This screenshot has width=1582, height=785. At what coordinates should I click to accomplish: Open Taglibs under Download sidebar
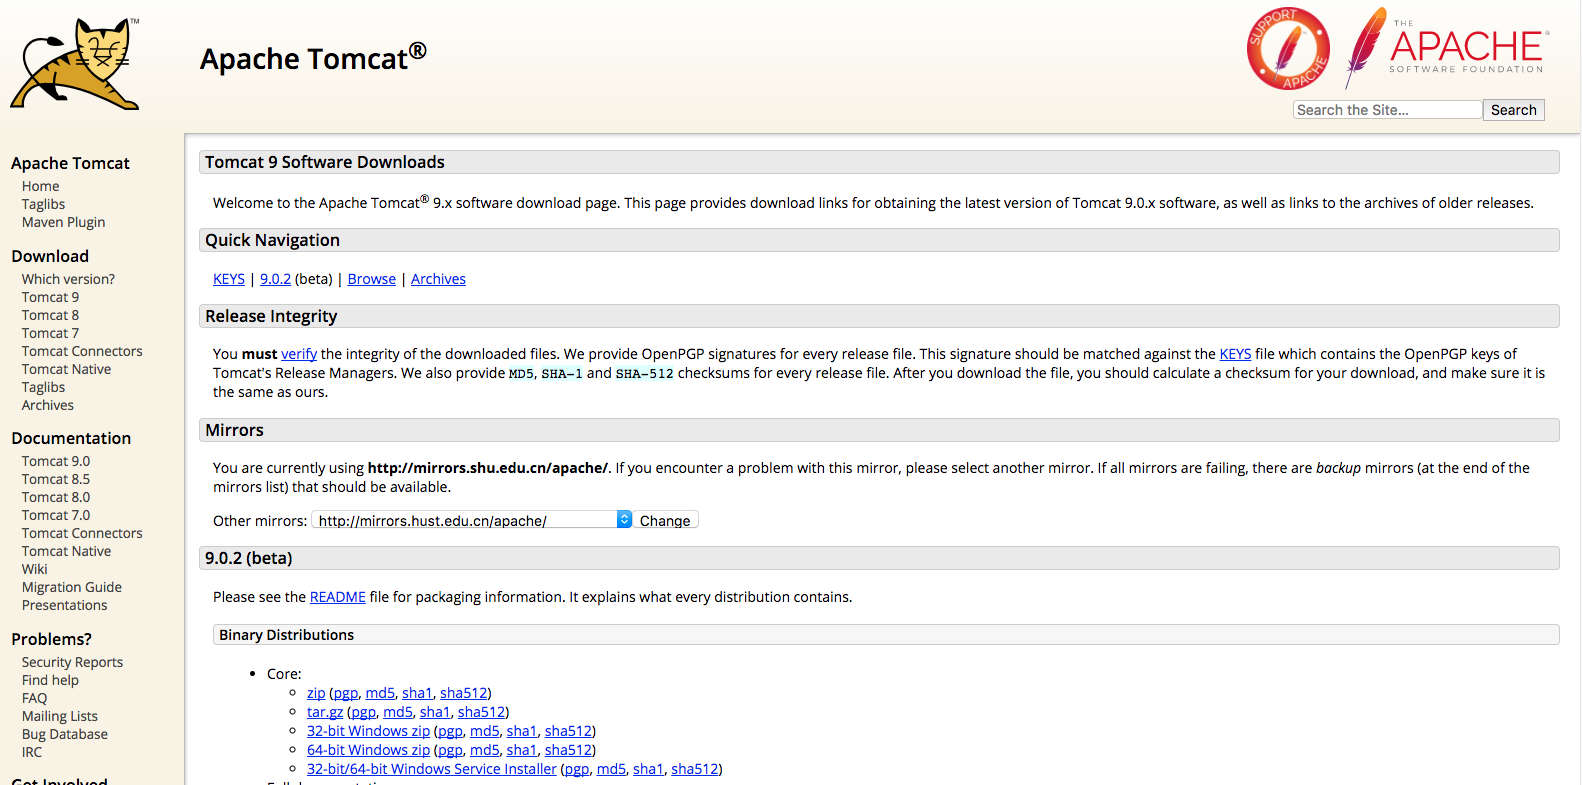44,387
